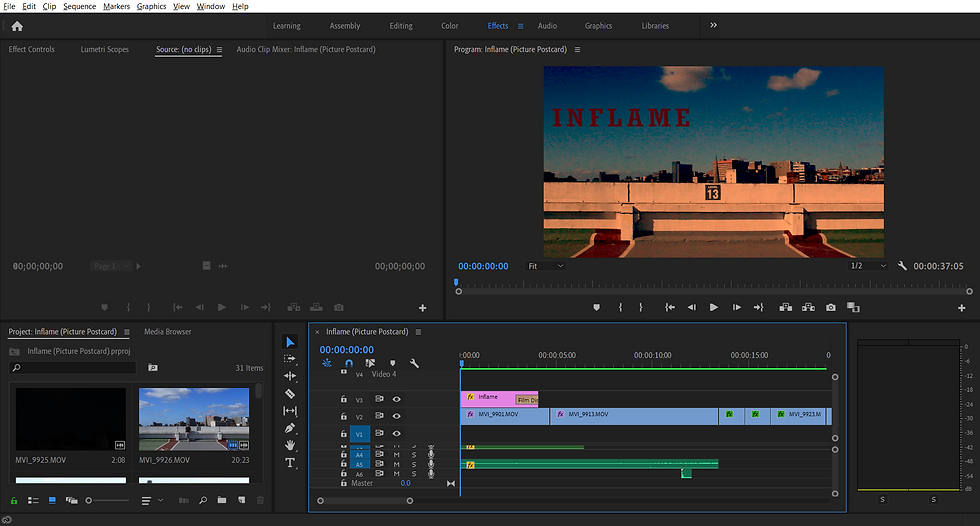Switch to Editing workspace
This screenshot has width=980, height=526.
(401, 26)
